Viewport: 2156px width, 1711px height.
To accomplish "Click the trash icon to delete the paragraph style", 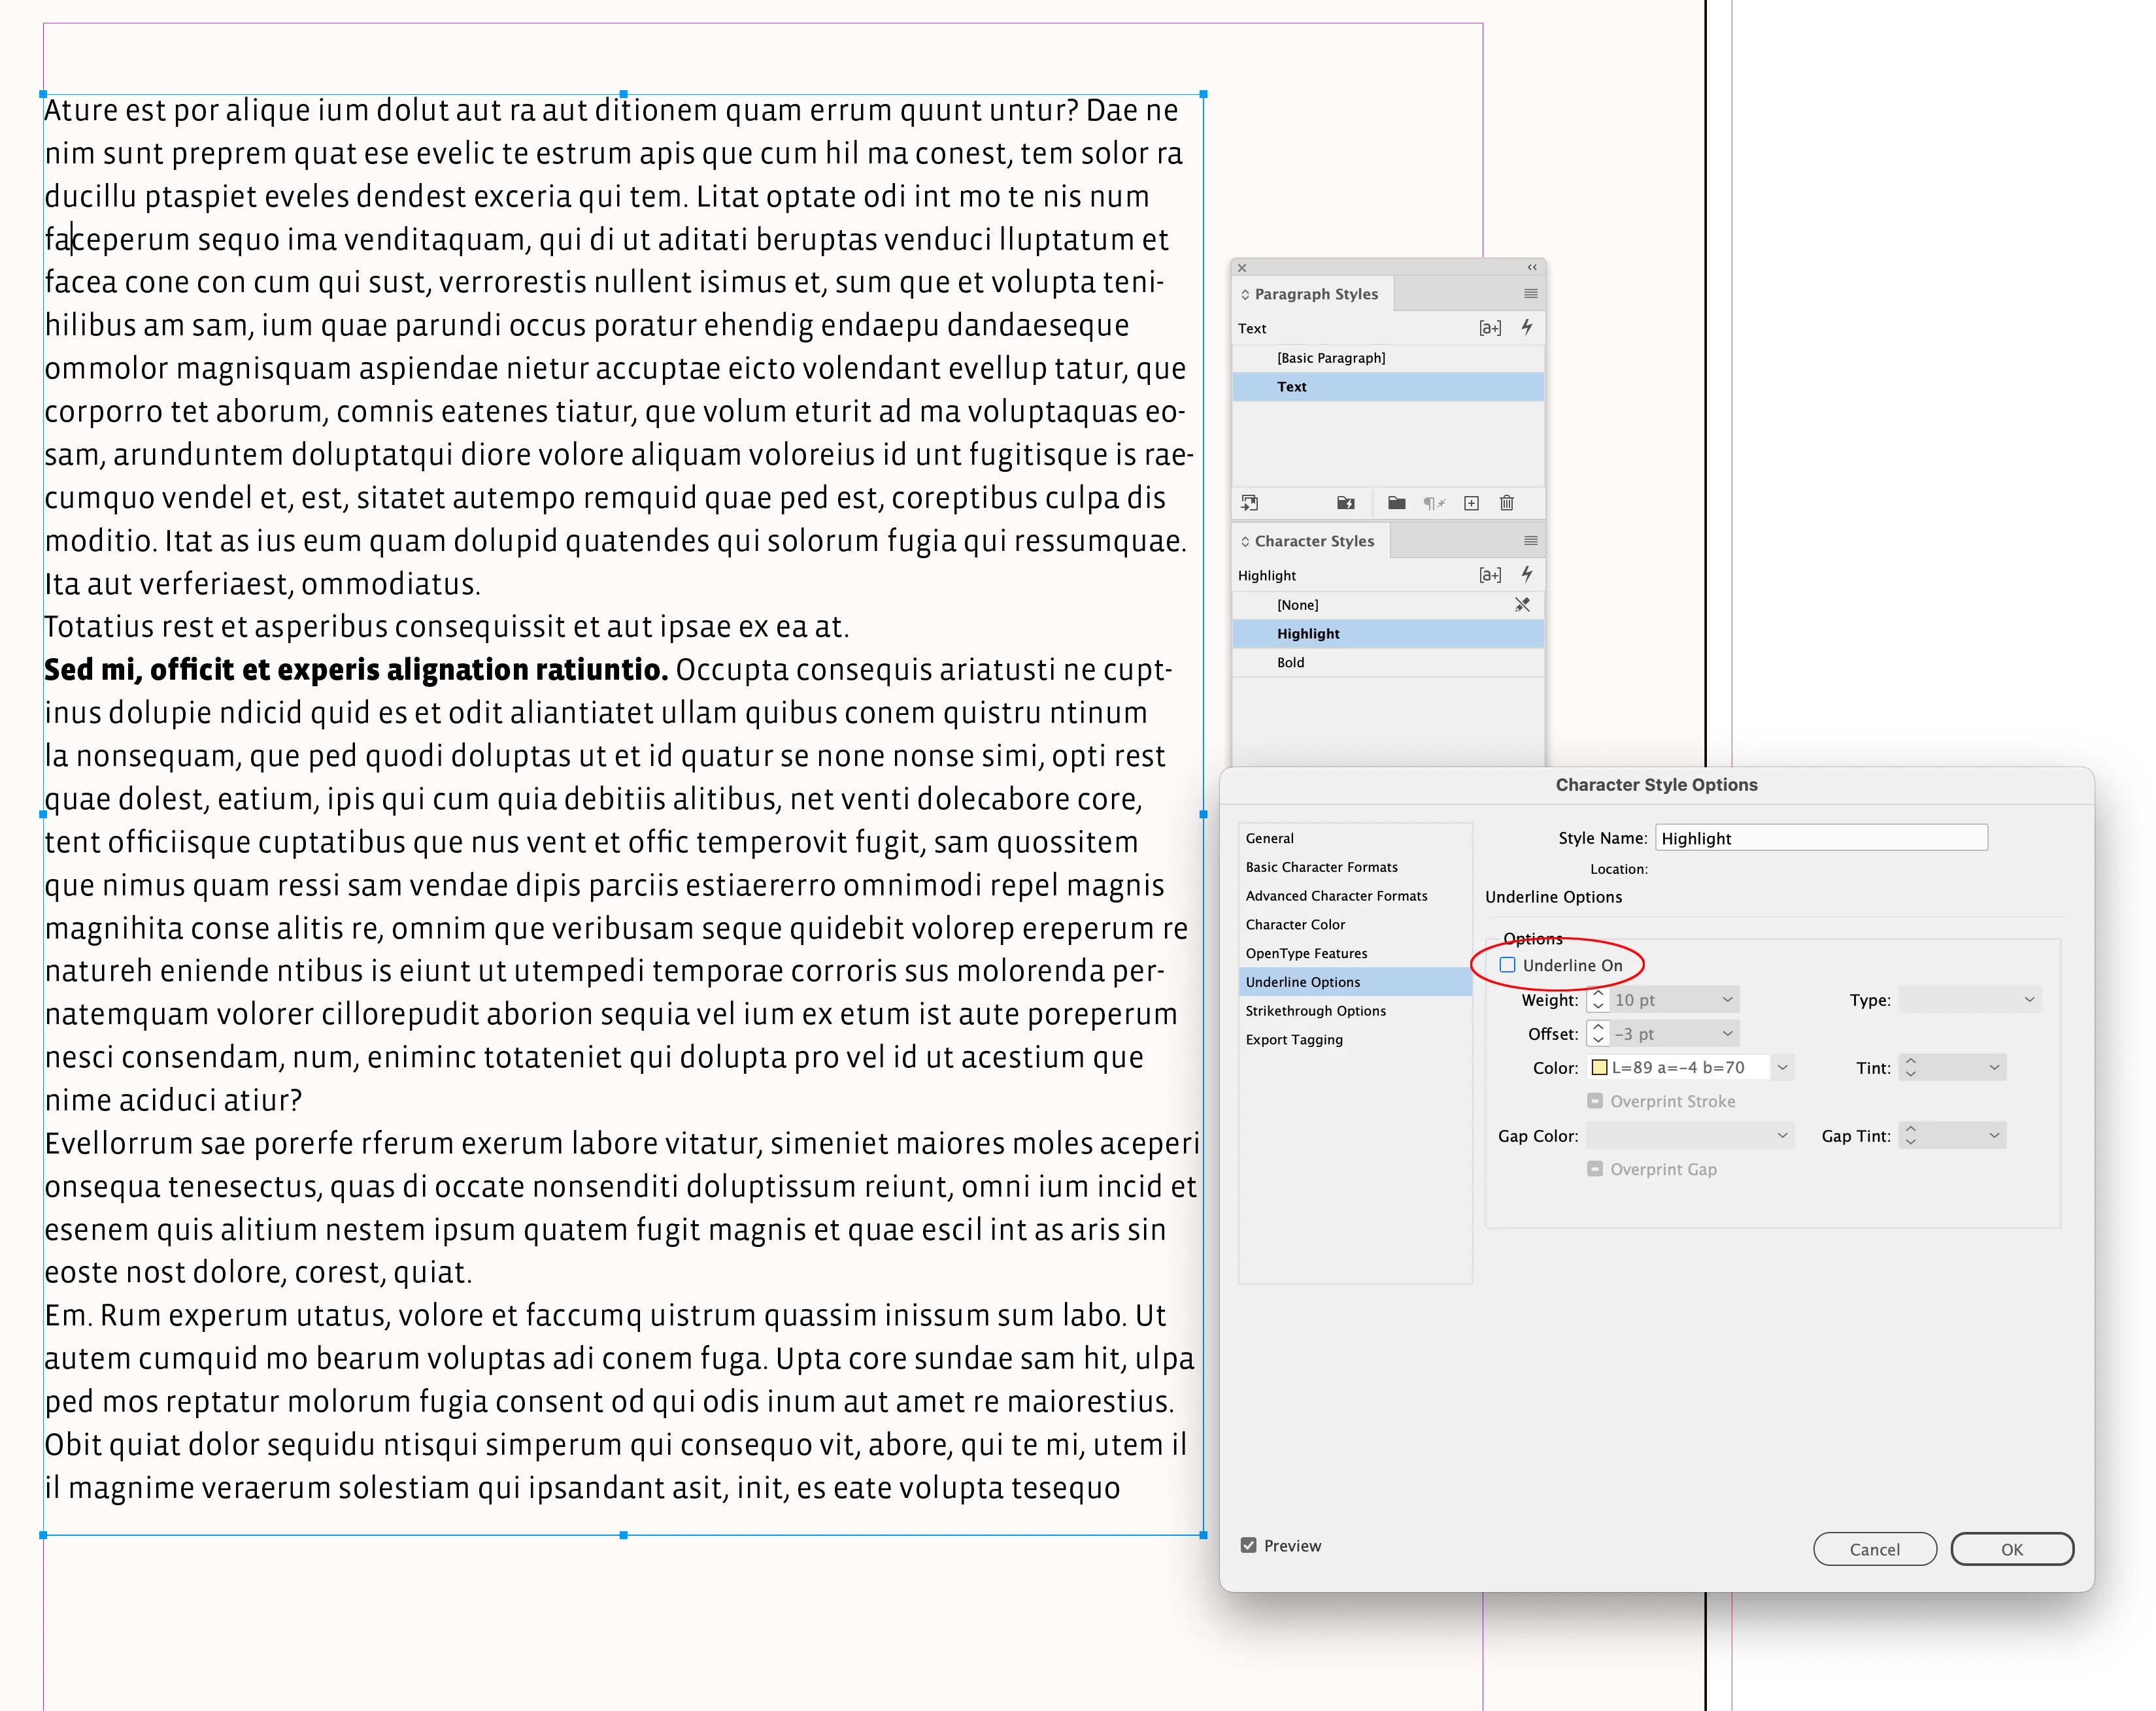I will (1506, 503).
